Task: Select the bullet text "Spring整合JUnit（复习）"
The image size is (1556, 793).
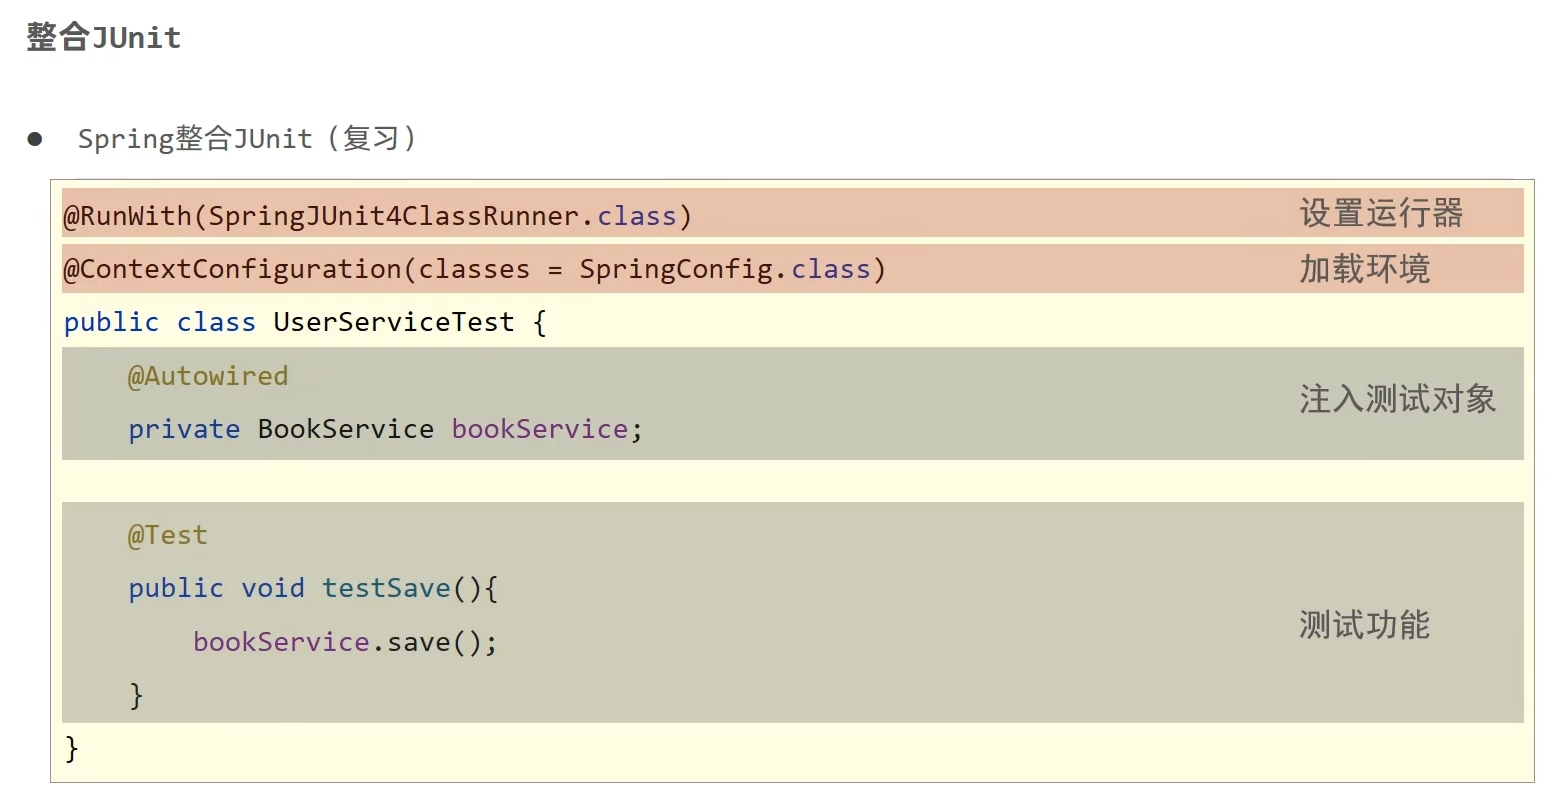Action: coord(247,138)
